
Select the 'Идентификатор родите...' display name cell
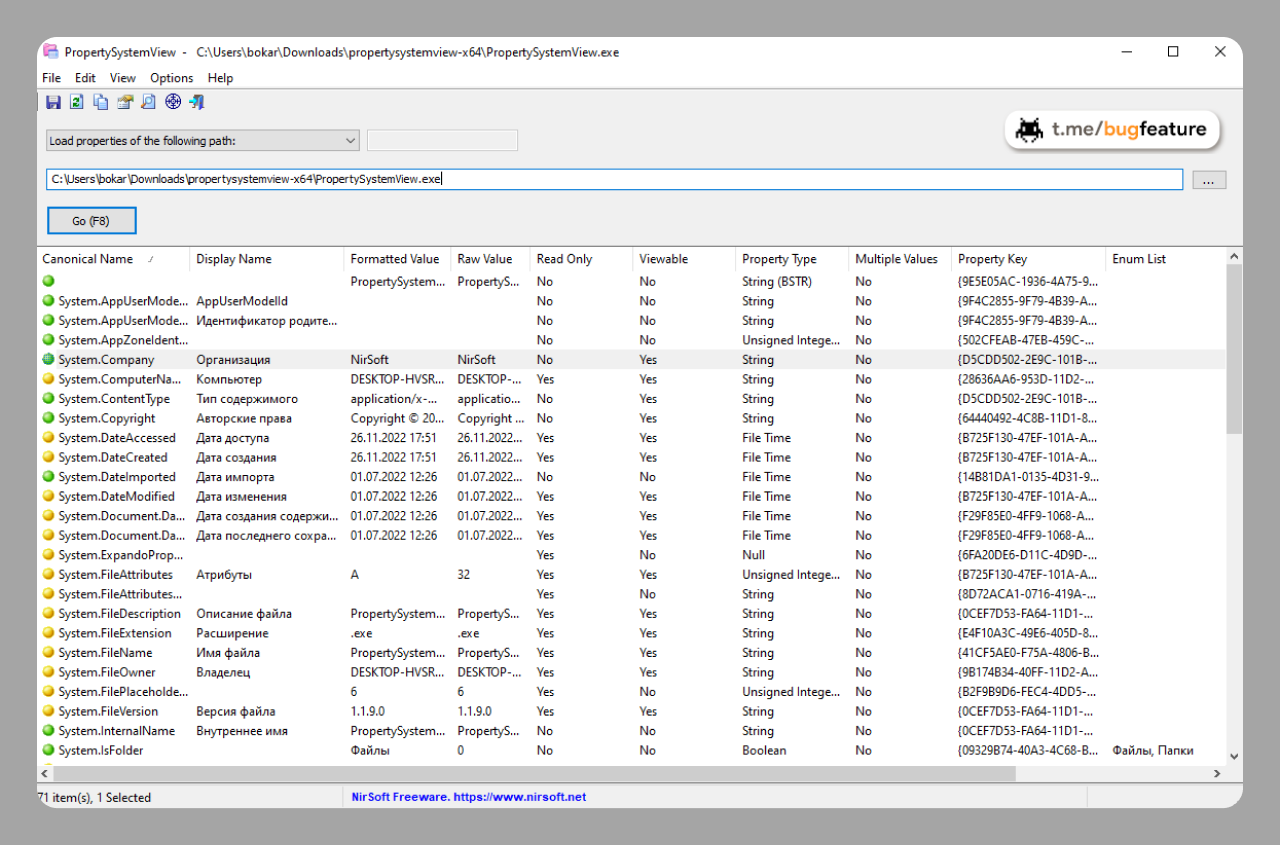[x=267, y=321]
